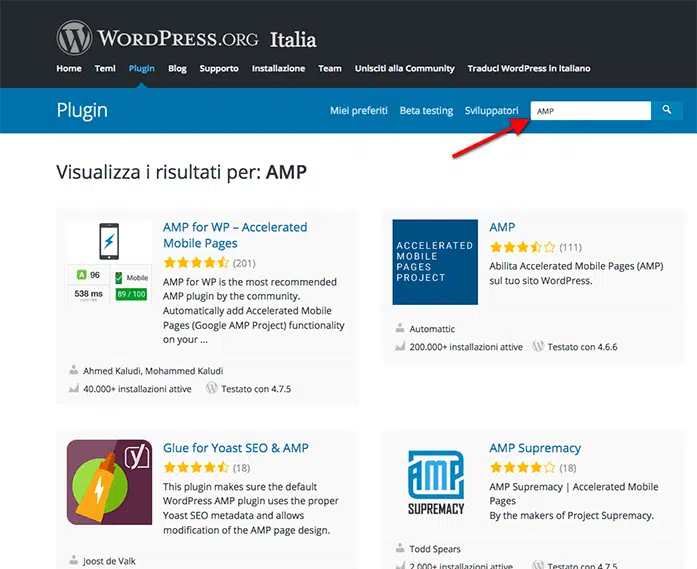Viewport: 697px width, 569px height.
Task: Click the author icon beside Automattic
Action: coord(400,328)
